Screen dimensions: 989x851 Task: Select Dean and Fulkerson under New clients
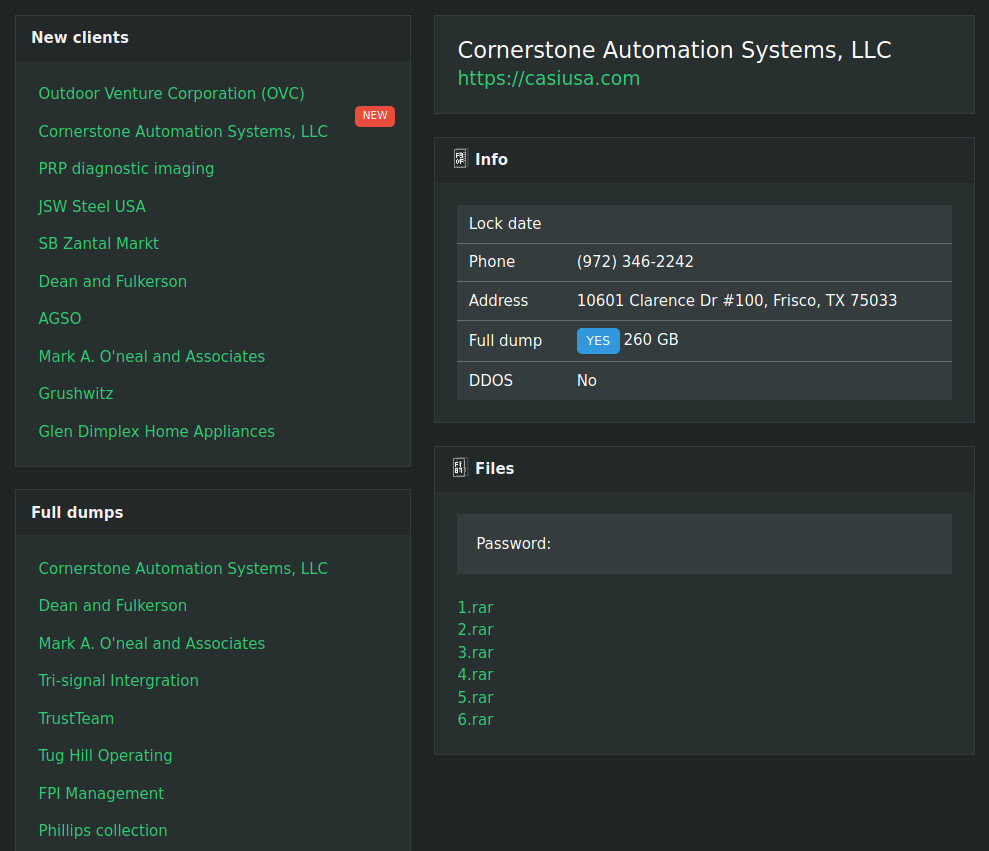(x=113, y=281)
